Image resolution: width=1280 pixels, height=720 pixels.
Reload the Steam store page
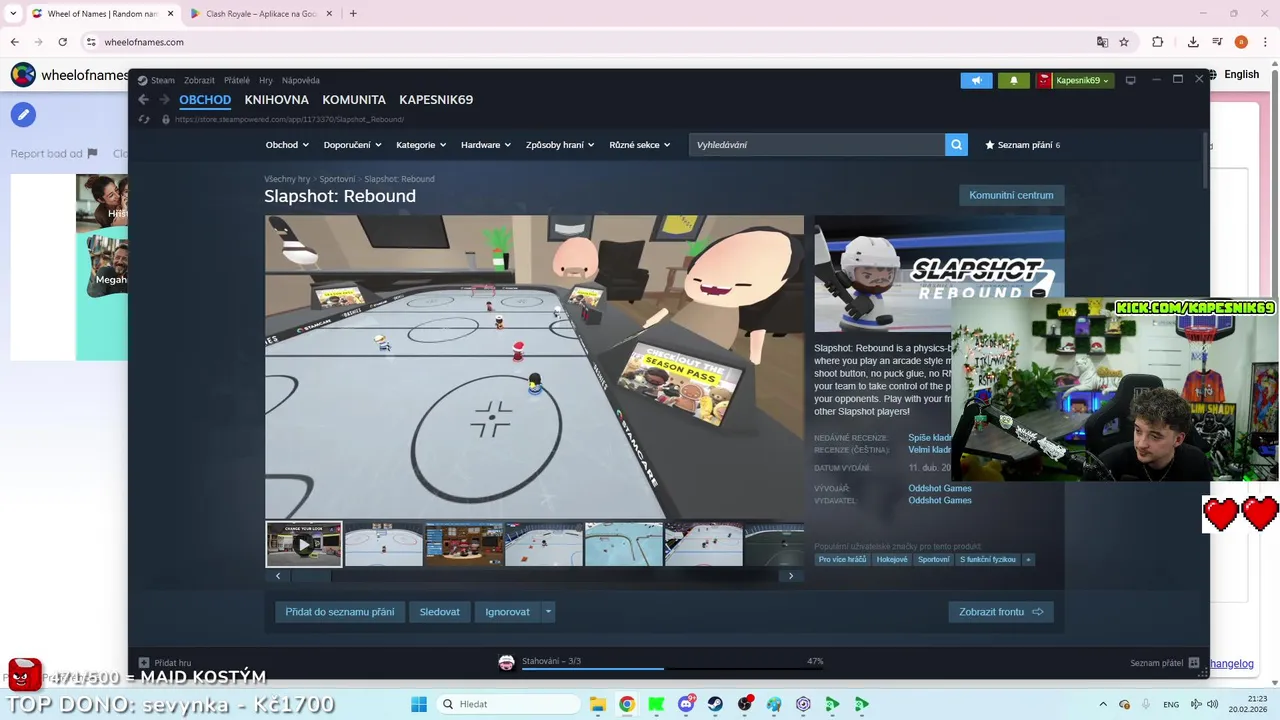point(144,119)
